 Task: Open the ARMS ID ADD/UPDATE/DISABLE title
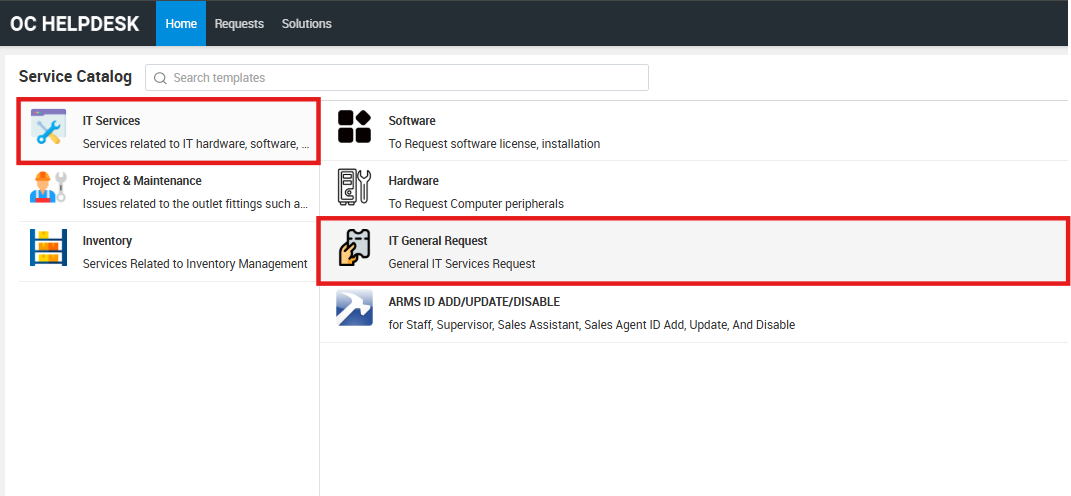point(474,301)
